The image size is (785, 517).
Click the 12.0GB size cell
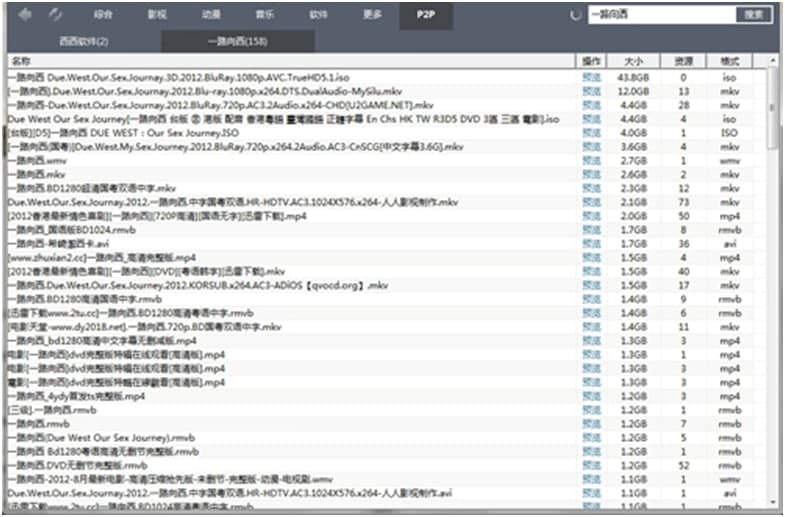click(x=633, y=92)
